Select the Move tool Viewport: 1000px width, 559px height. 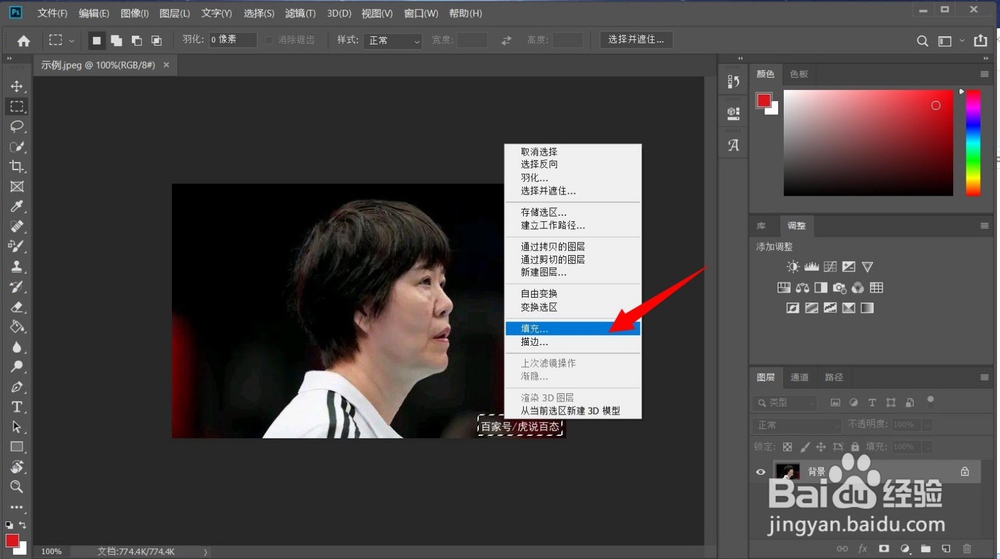point(17,86)
